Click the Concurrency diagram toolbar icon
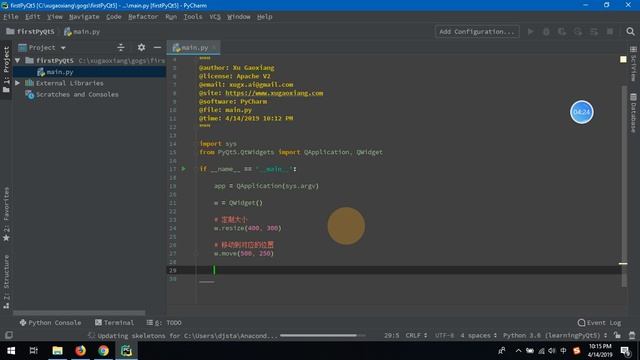 (x=594, y=31)
